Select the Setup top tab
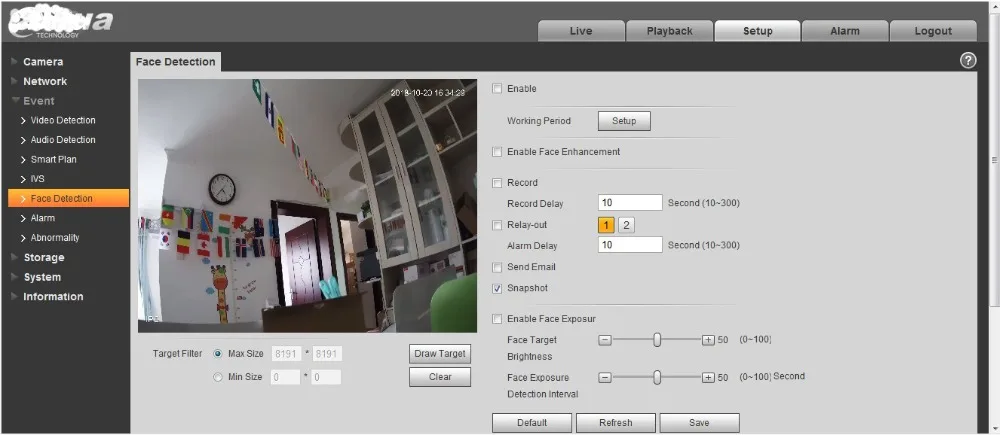1000x435 pixels. pos(757,31)
